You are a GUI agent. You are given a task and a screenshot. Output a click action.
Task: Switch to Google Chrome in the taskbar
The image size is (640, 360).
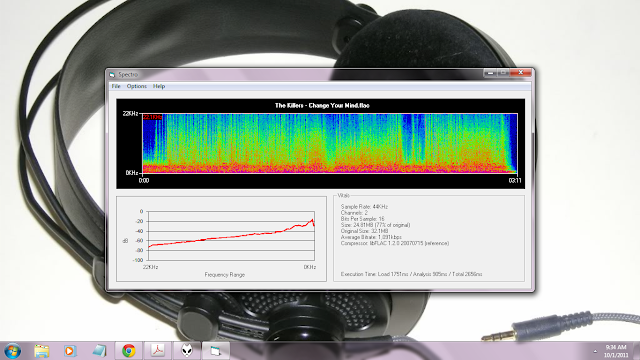point(129,351)
